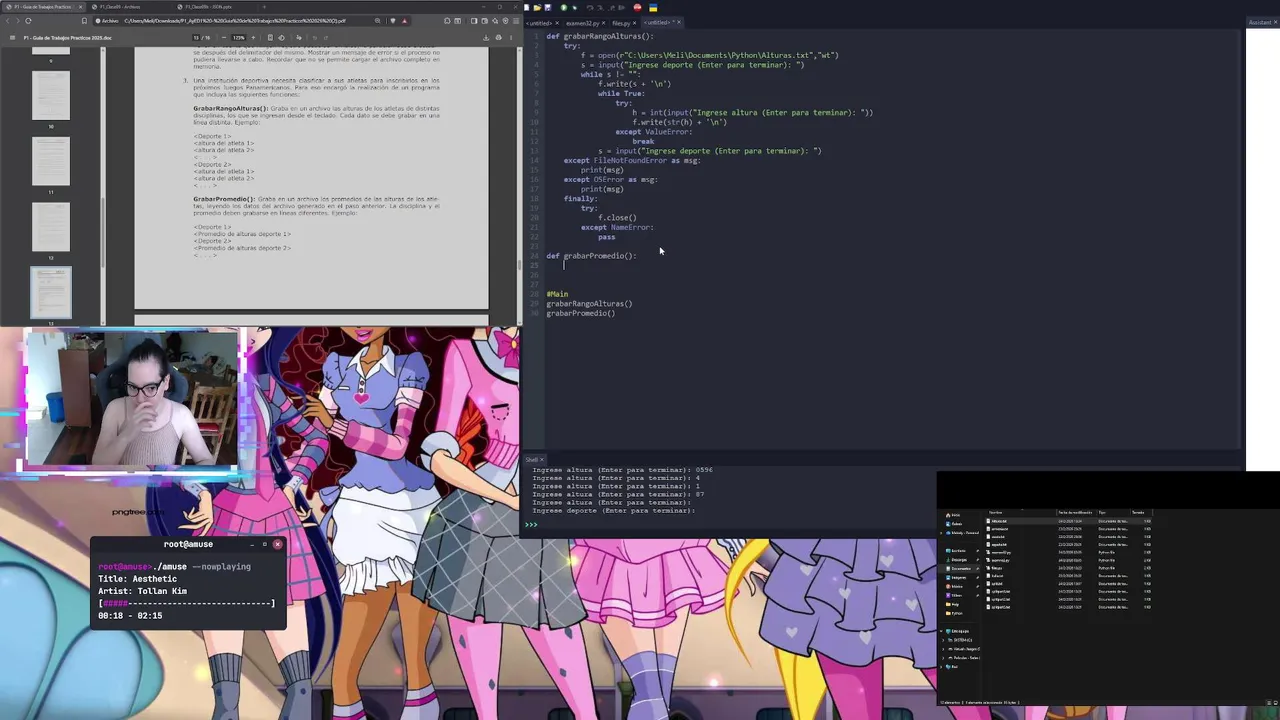This screenshot has height=720, width=1280.
Task: Sort files by Nombre column header
Action: (x=1020, y=512)
